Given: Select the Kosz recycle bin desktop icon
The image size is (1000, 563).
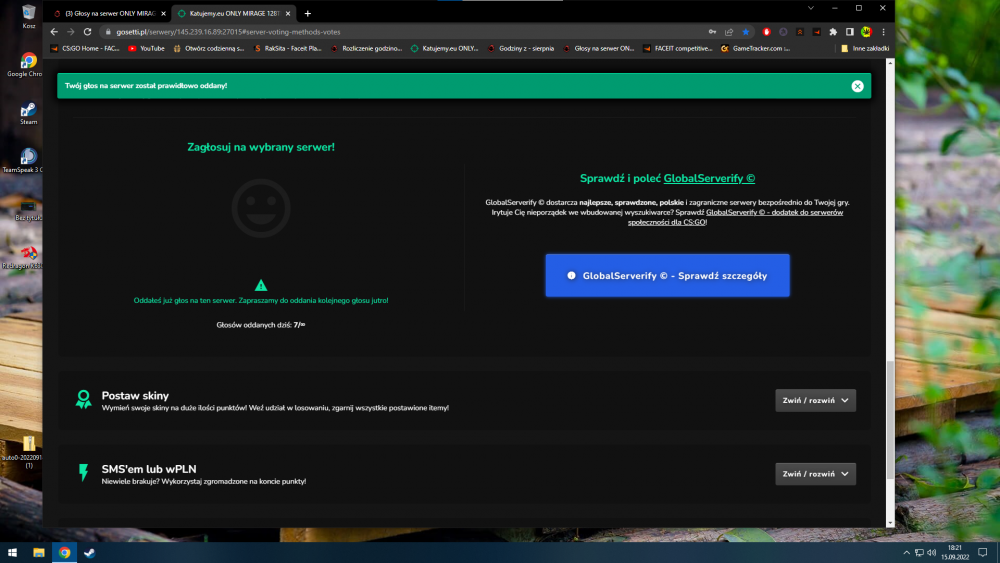Looking at the screenshot, I should [x=29, y=17].
